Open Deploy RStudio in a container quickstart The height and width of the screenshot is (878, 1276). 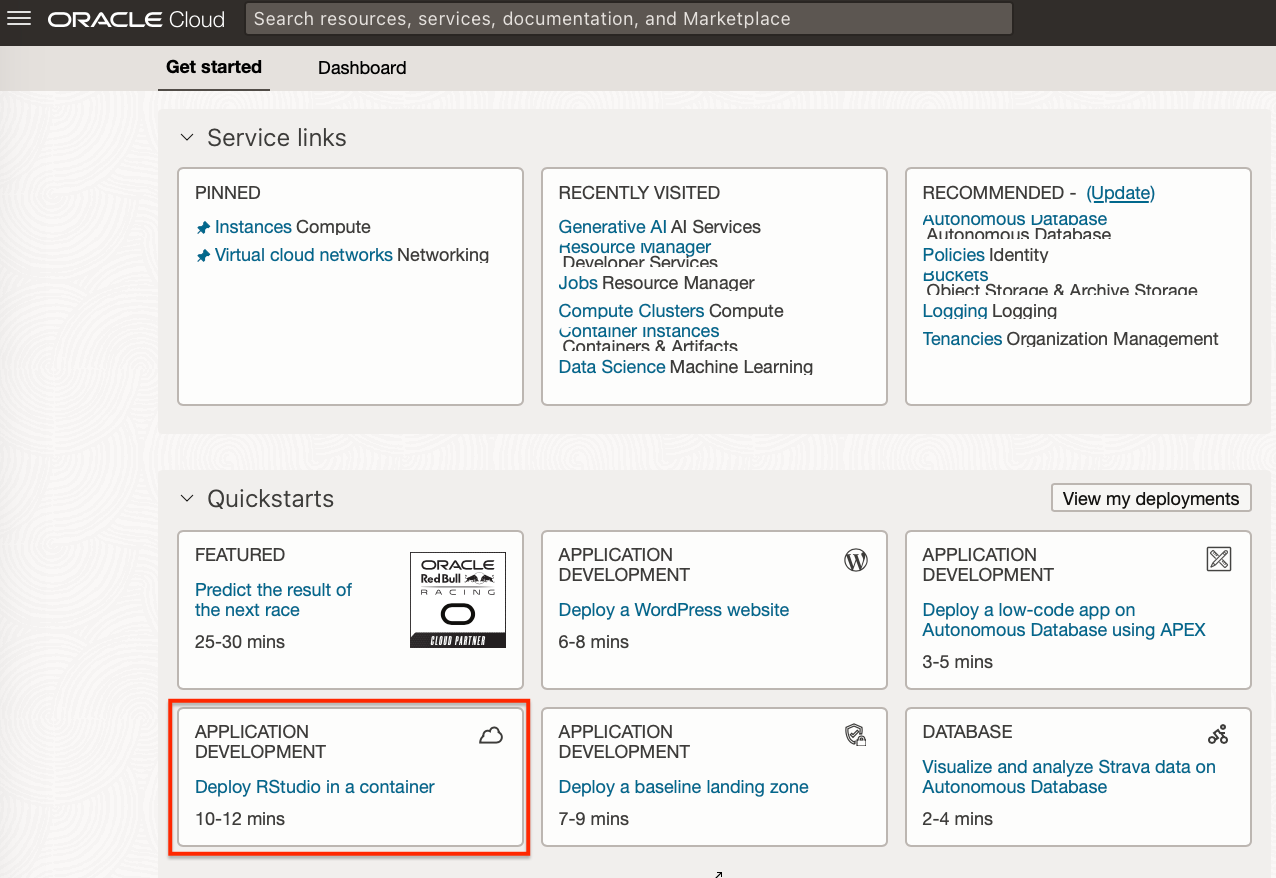point(315,787)
